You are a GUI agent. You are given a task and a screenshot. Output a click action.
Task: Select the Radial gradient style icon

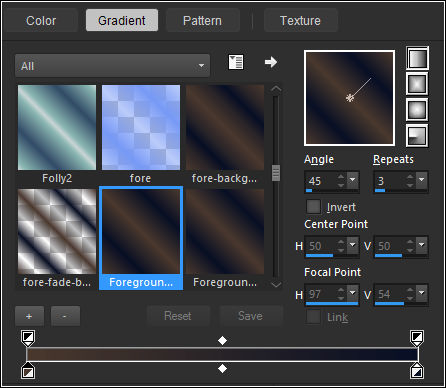point(417,135)
